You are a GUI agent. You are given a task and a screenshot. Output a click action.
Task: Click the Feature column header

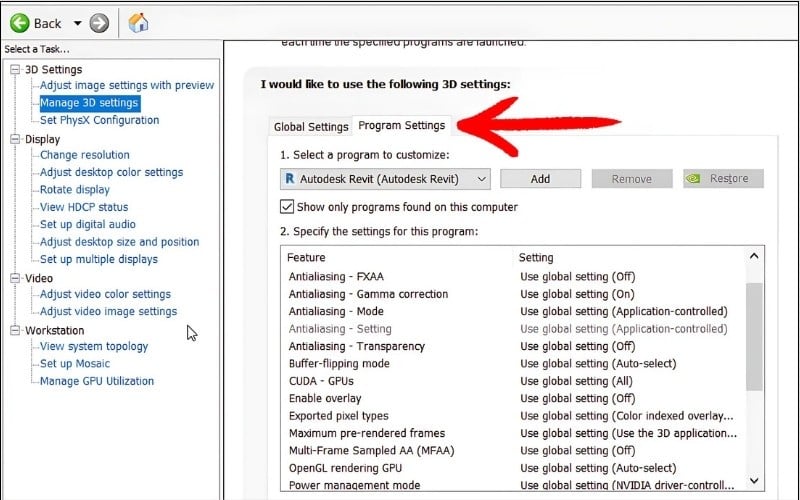coord(306,257)
